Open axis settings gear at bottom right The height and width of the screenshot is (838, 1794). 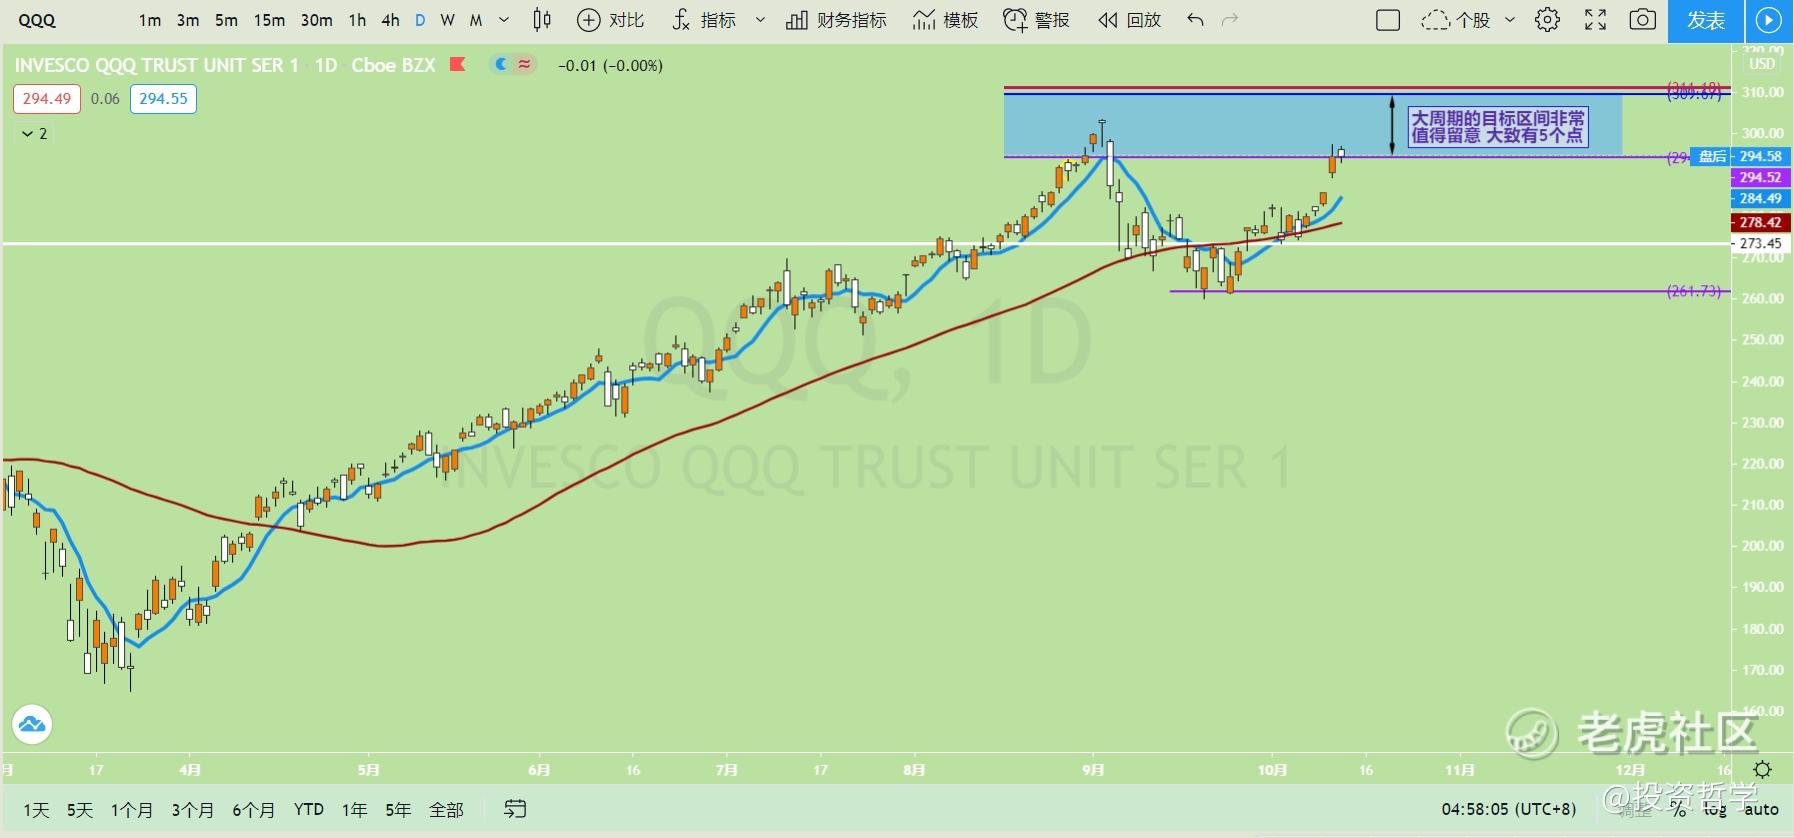click(x=1763, y=770)
